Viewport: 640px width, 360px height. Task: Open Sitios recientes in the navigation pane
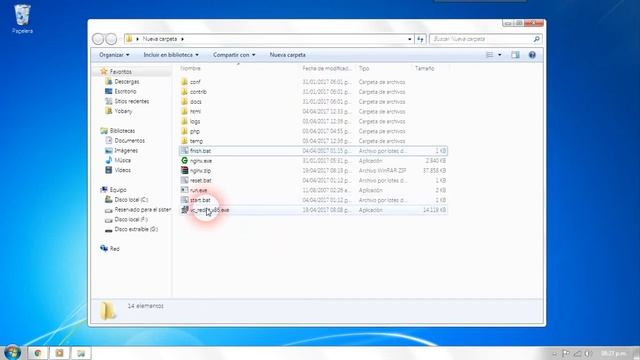131,101
